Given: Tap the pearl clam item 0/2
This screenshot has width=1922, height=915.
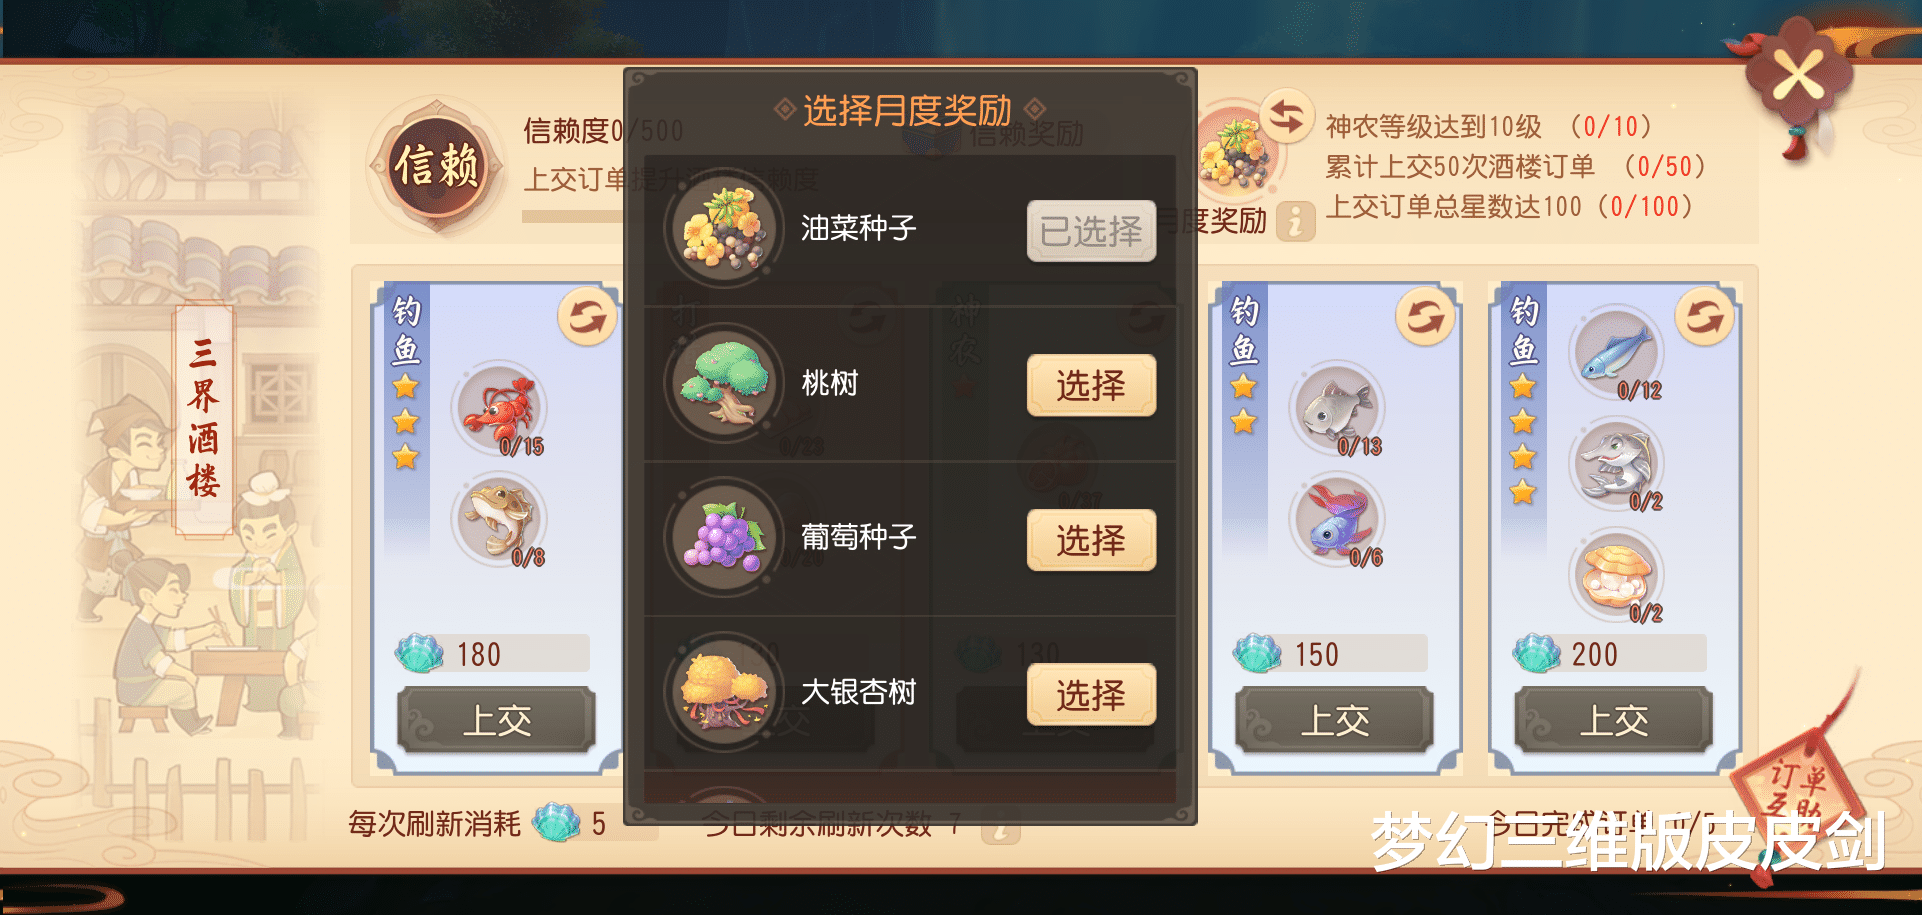Looking at the screenshot, I should [1617, 576].
